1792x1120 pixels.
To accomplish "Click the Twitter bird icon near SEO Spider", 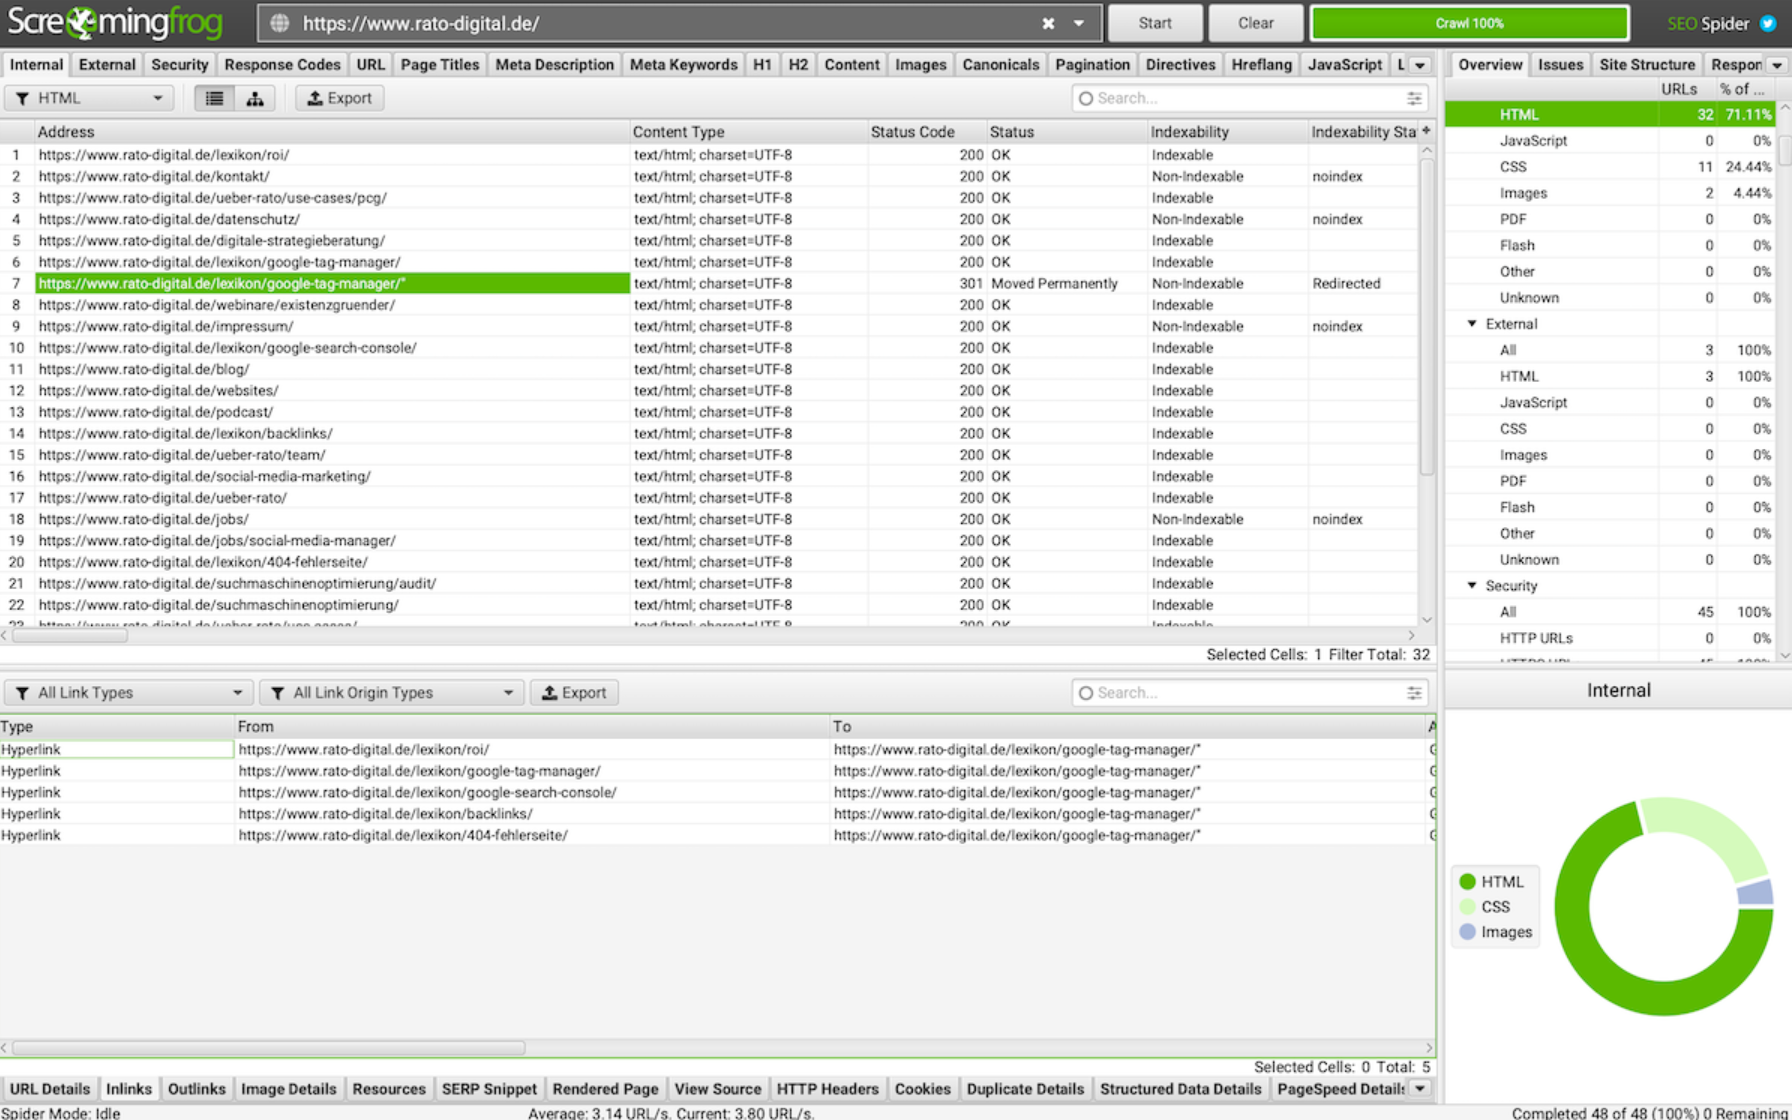I will point(1768,23).
